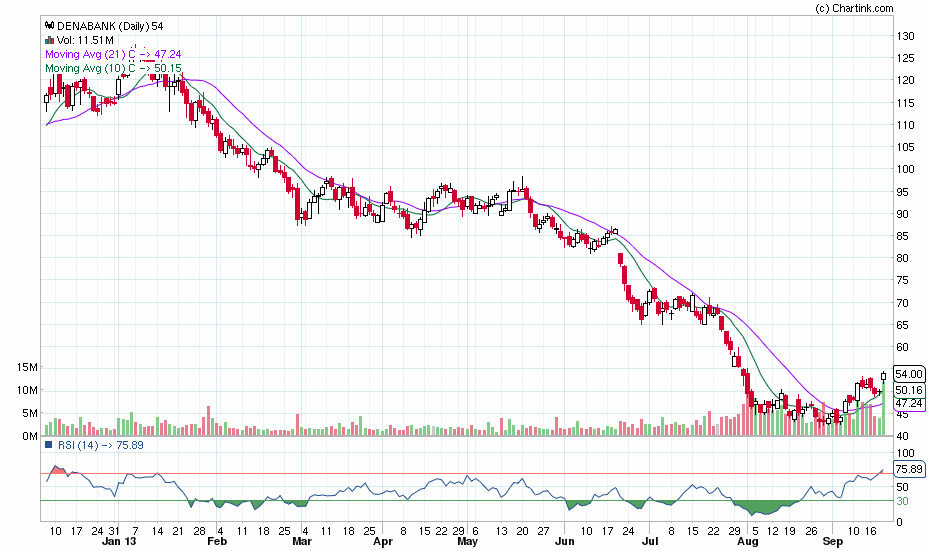
Task: Click the 6 date label near May
Action: point(476,531)
